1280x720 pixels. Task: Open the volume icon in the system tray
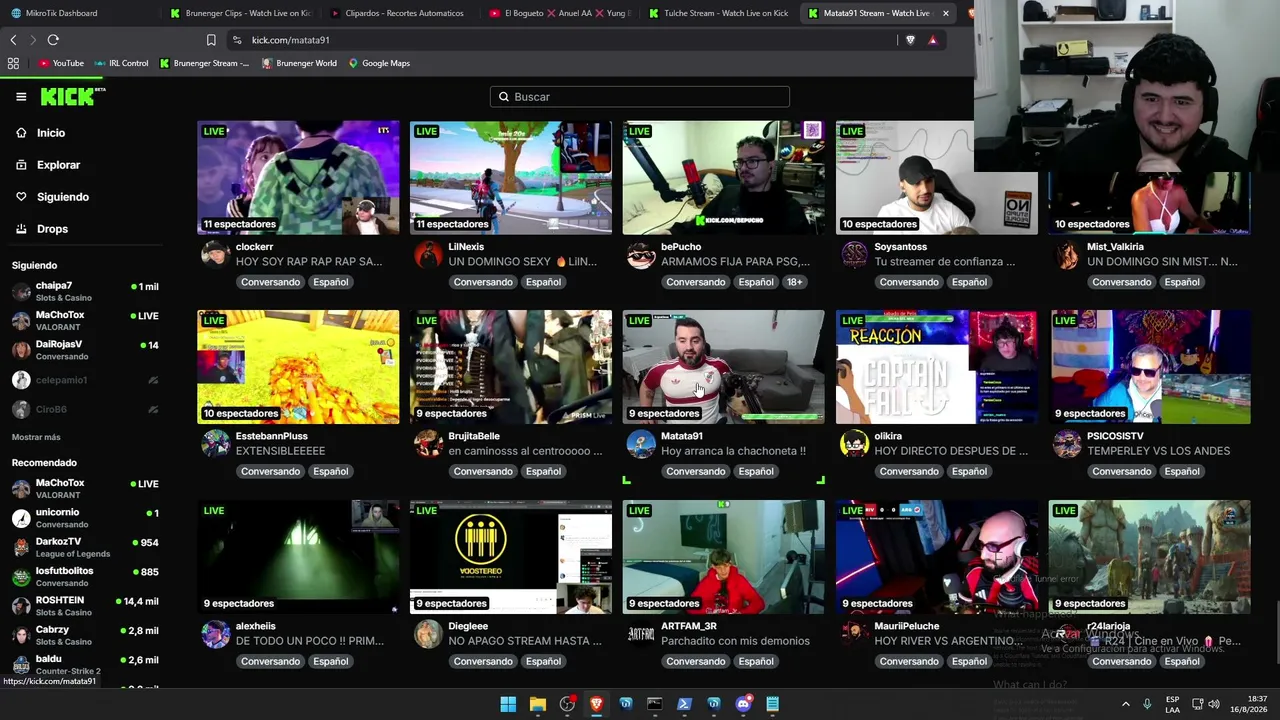pyautogui.click(x=1214, y=704)
